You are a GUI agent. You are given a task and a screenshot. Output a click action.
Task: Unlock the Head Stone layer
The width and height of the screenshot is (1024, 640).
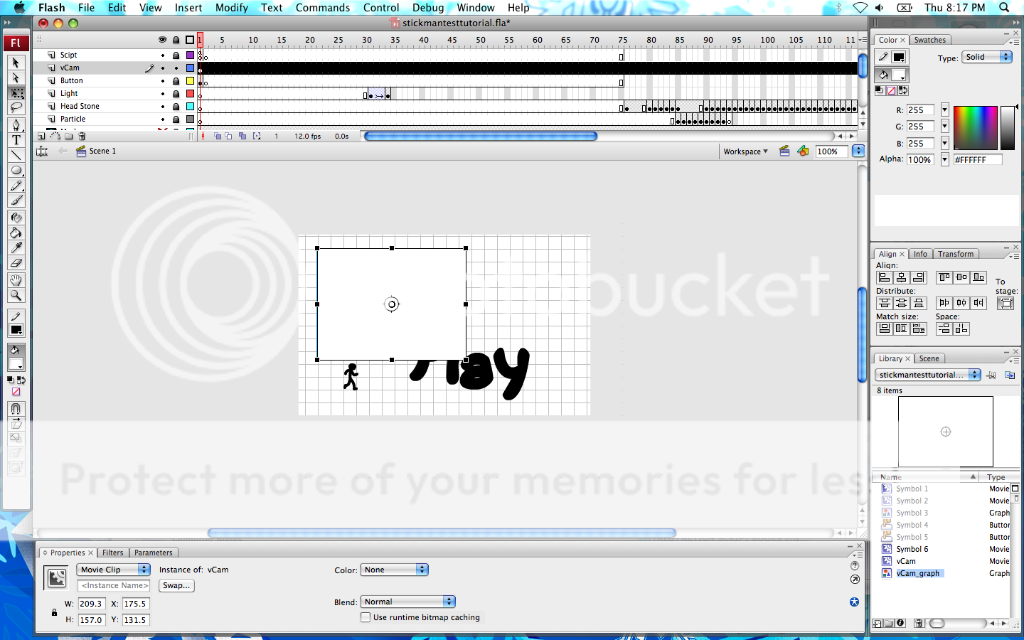coord(177,106)
